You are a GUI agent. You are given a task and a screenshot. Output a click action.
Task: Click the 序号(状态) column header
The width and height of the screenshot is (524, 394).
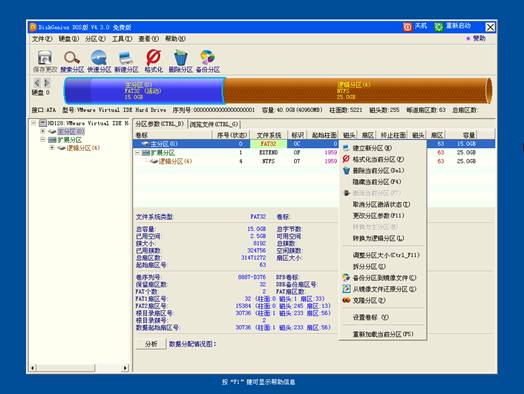click(x=231, y=135)
